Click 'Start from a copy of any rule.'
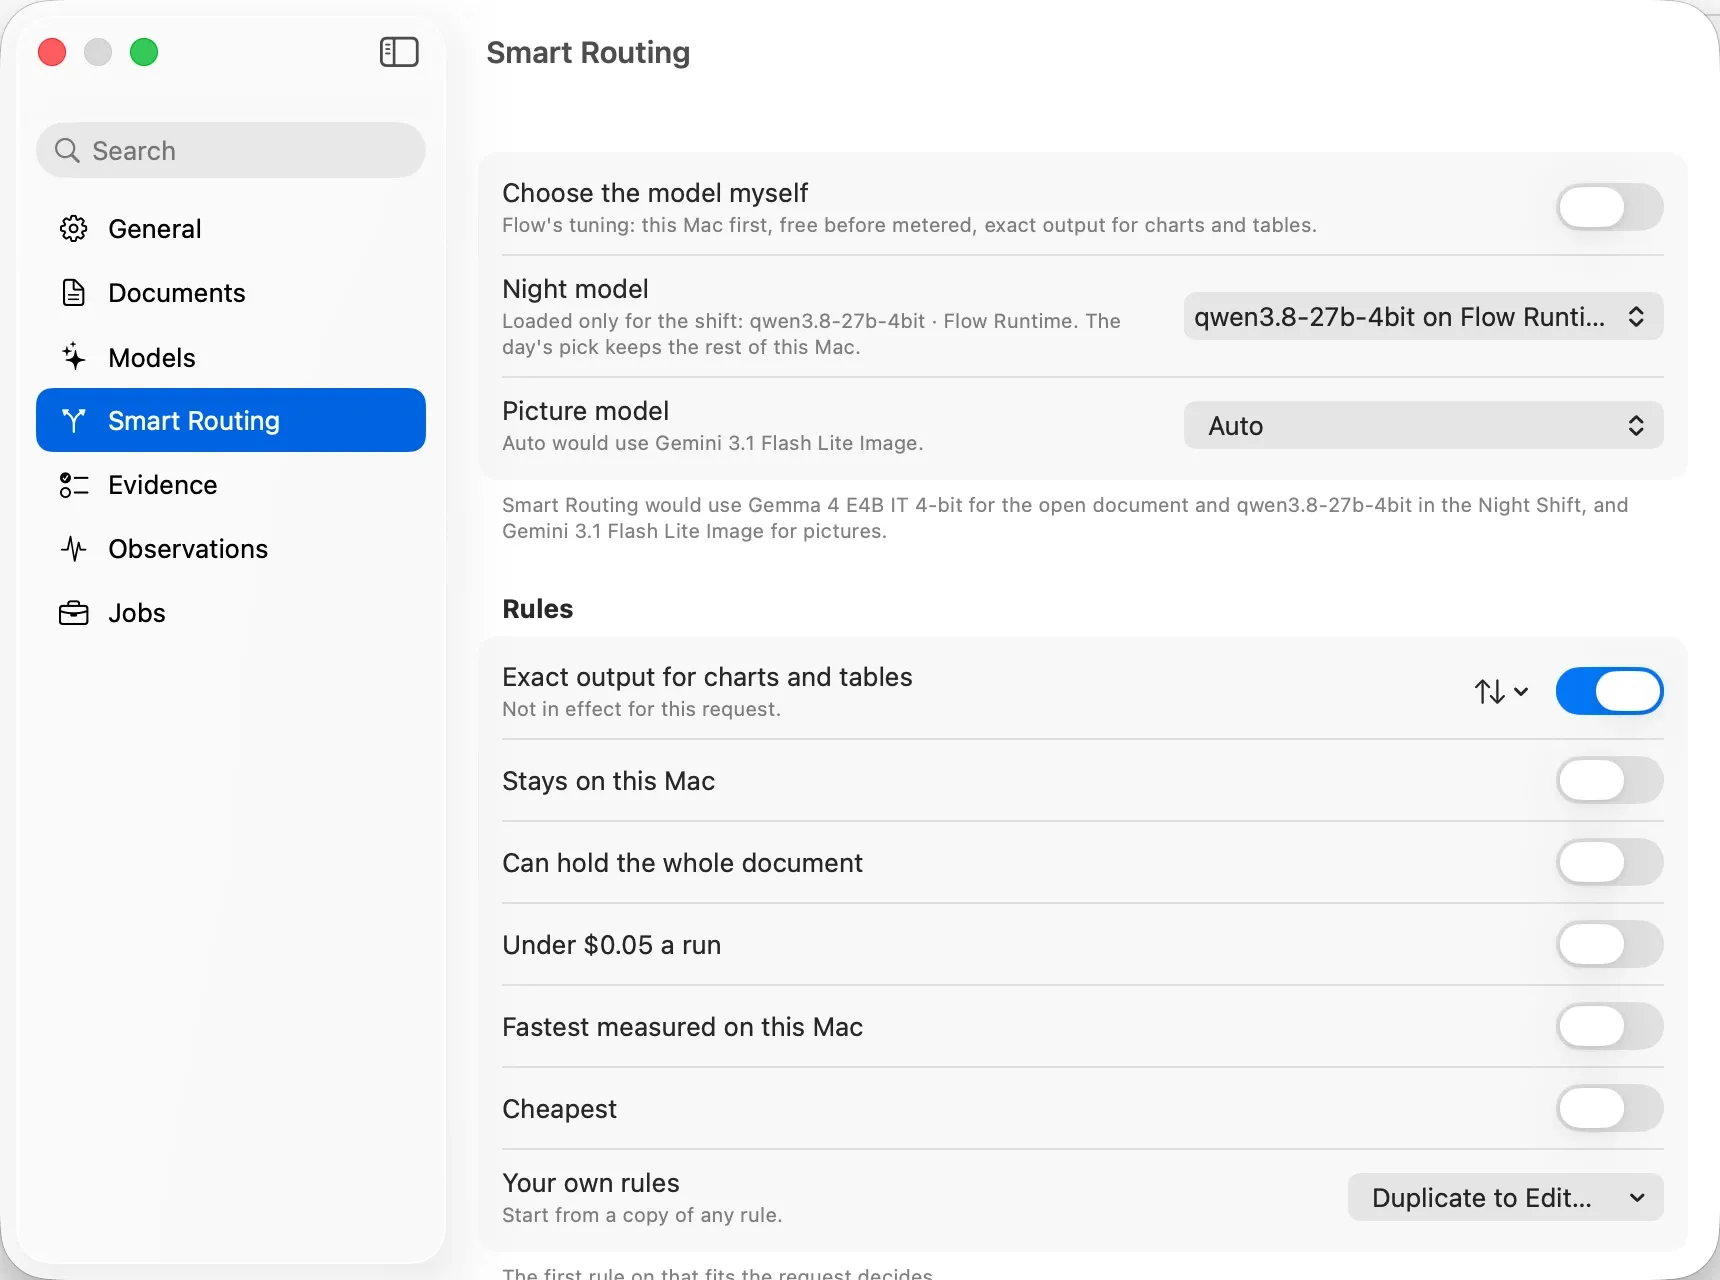The width and height of the screenshot is (1720, 1280). coord(642,1215)
